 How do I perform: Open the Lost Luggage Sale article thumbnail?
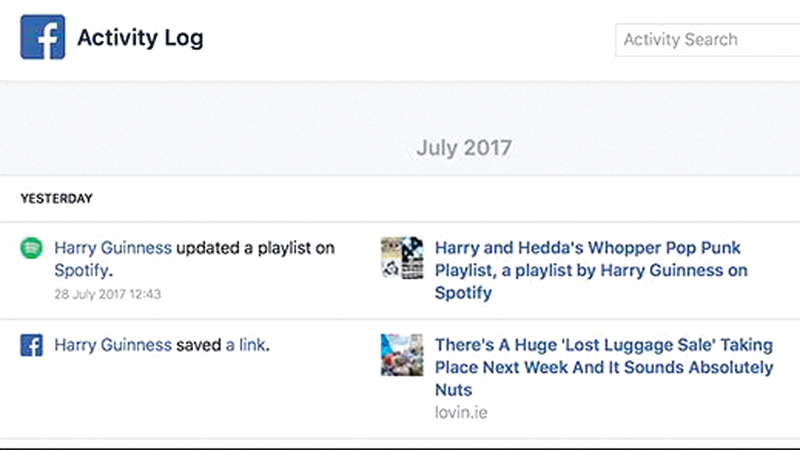[402, 355]
